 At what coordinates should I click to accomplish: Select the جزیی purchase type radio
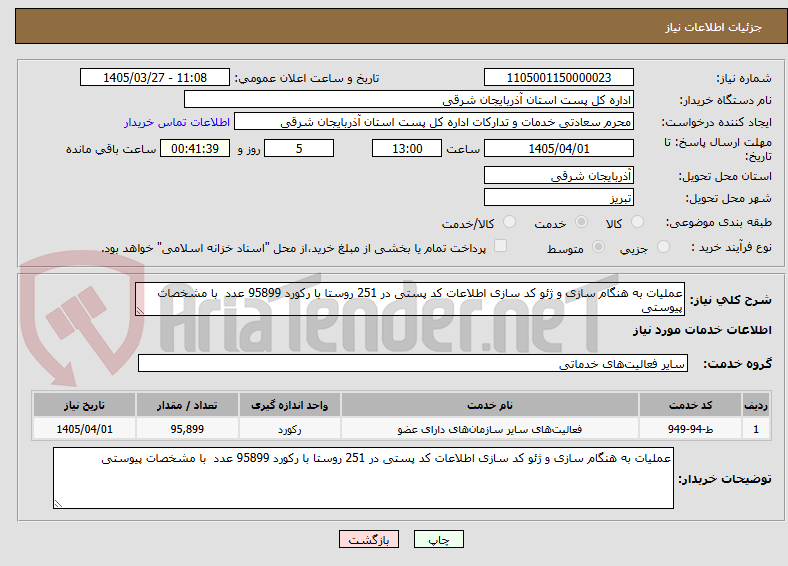click(663, 246)
